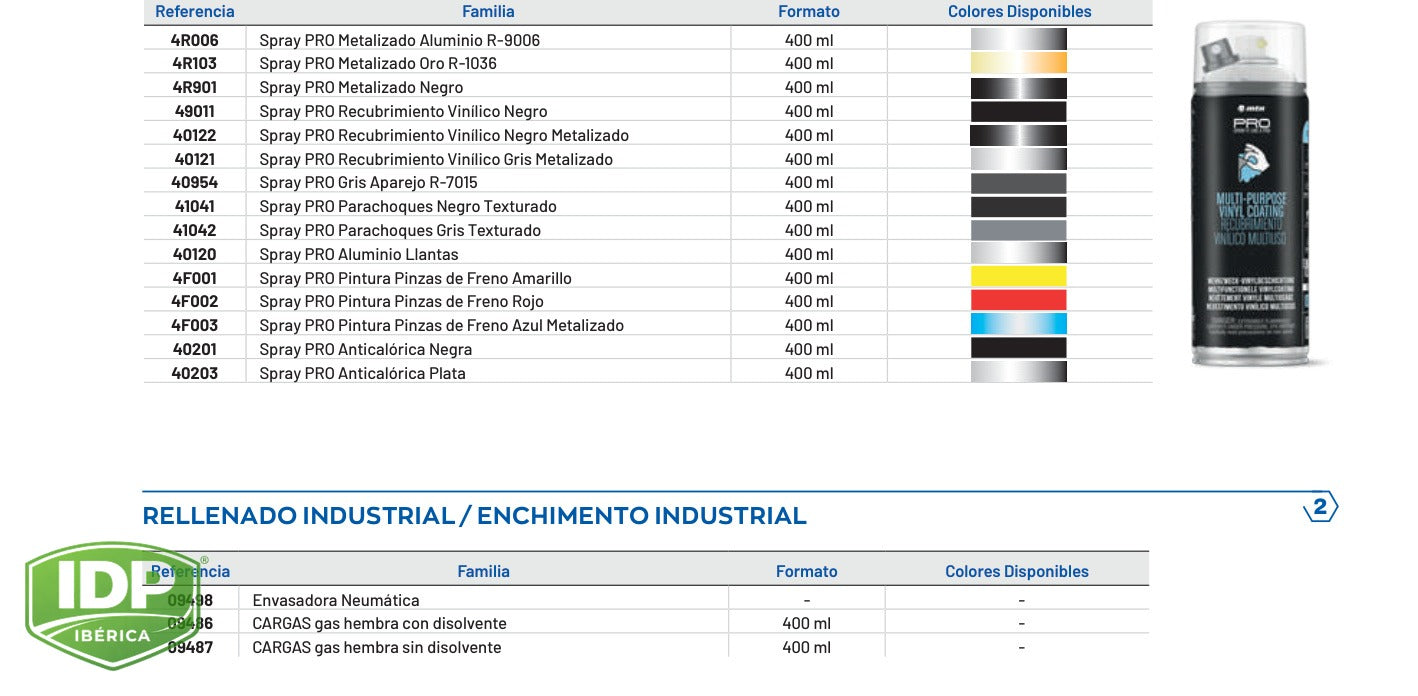Viewport: 1418px width, 696px height.
Task: Click the page number 2 badge
Action: (1320, 508)
